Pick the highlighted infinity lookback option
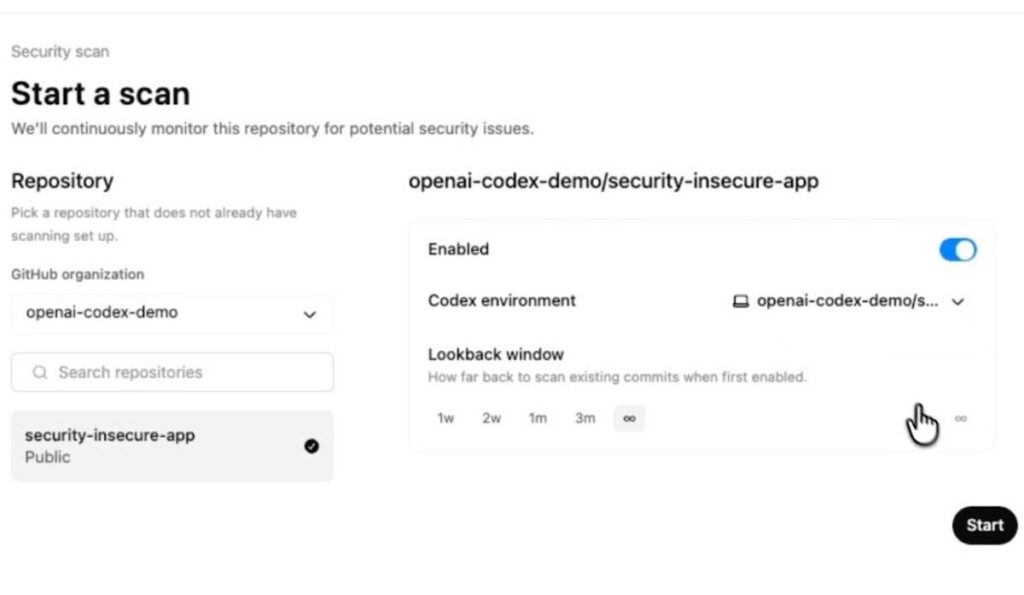Viewport: 1024px width, 595px height. coord(629,418)
